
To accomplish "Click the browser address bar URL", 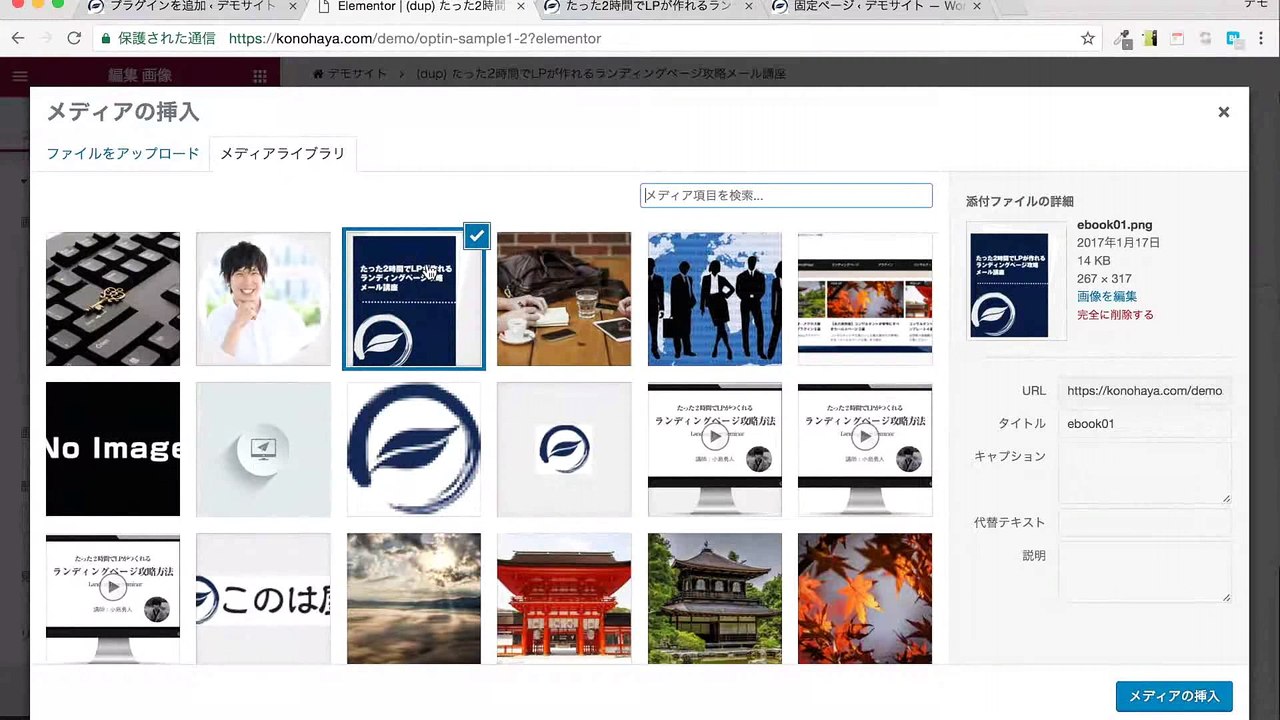I will 415,39.
